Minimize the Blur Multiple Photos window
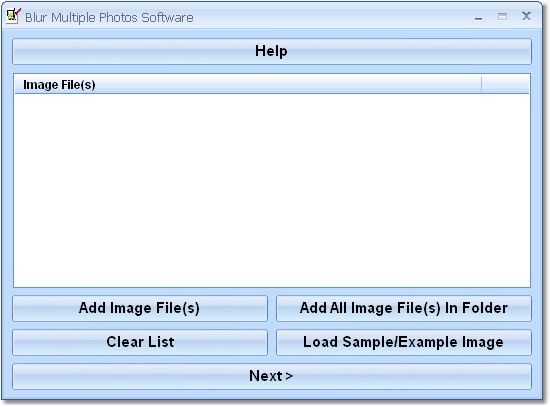Image resolution: width=550 pixels, height=407 pixels. click(x=478, y=17)
